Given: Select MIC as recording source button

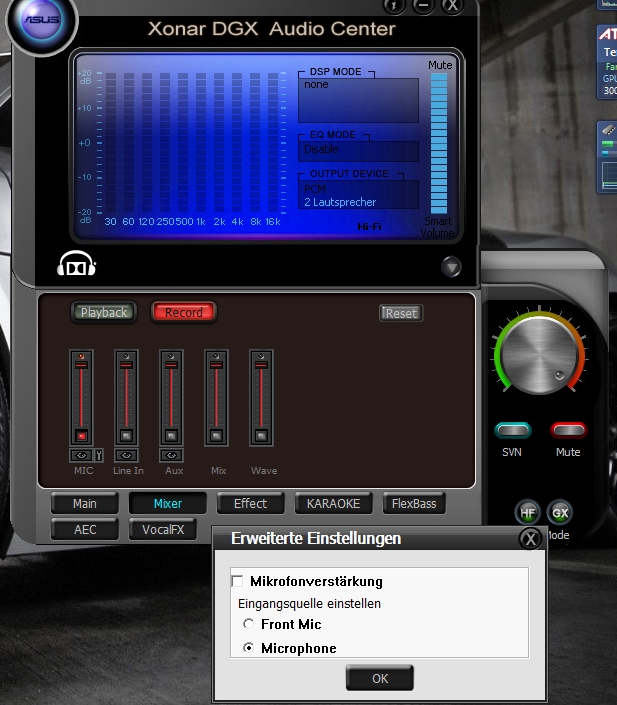Looking at the screenshot, I should pos(81,436).
